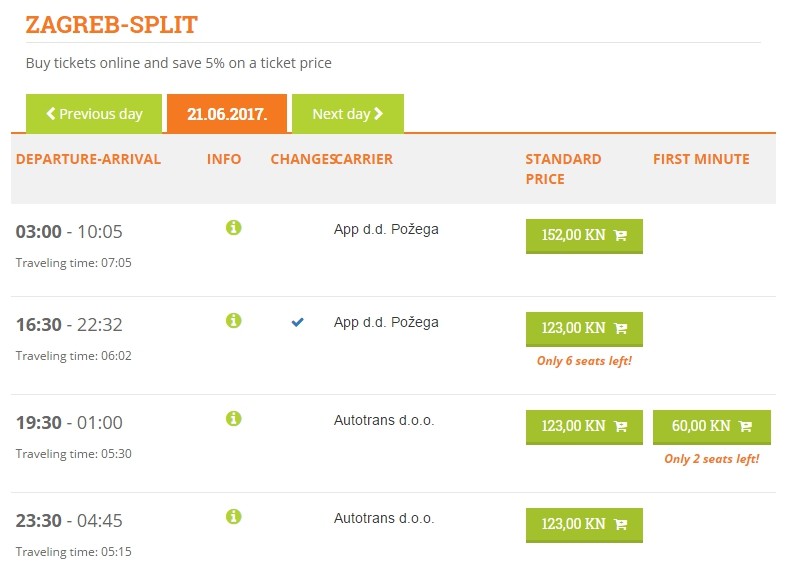Click the 03:00 - 10:05 departure time
This screenshot has height=583, width=785.
pos(69,232)
